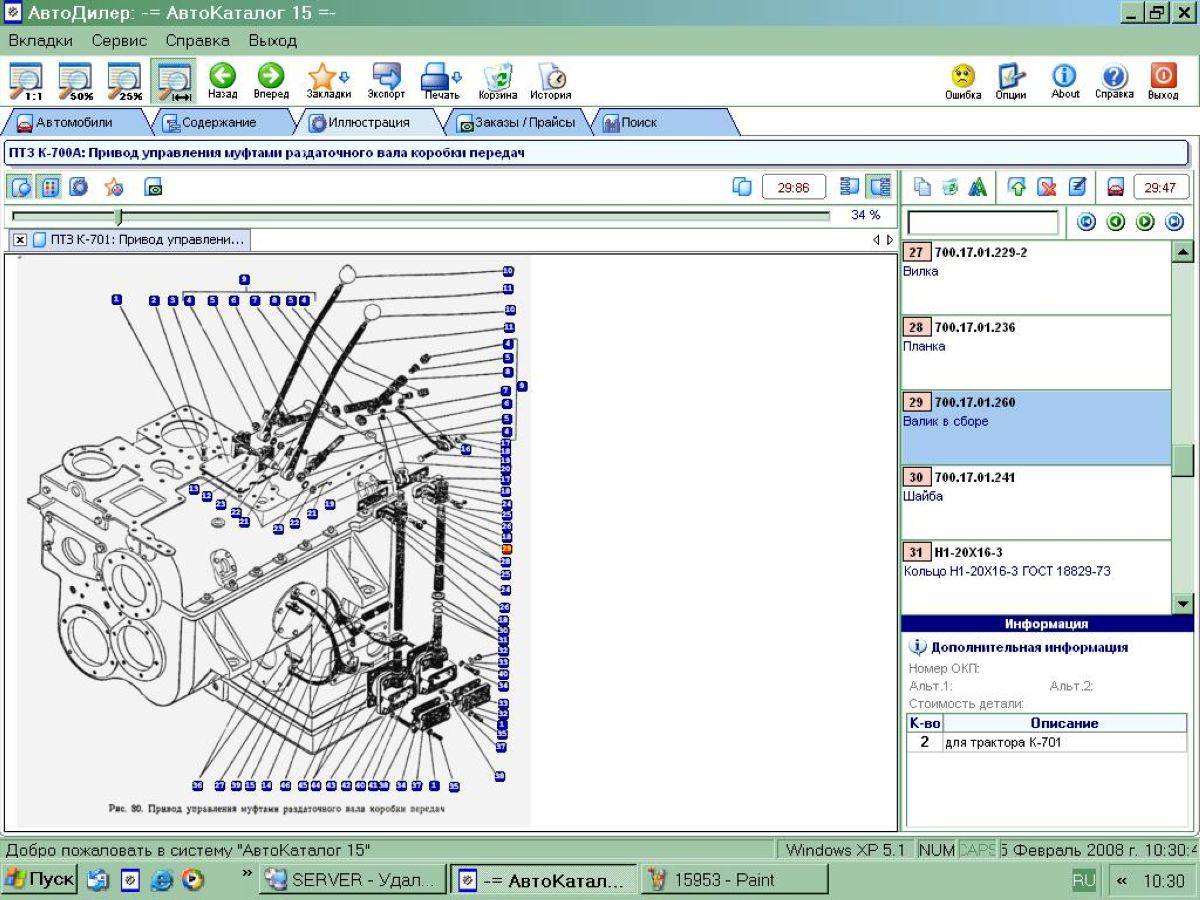This screenshot has width=1200, height=900.
Task: Click the font letter A icon
Action: (x=977, y=187)
